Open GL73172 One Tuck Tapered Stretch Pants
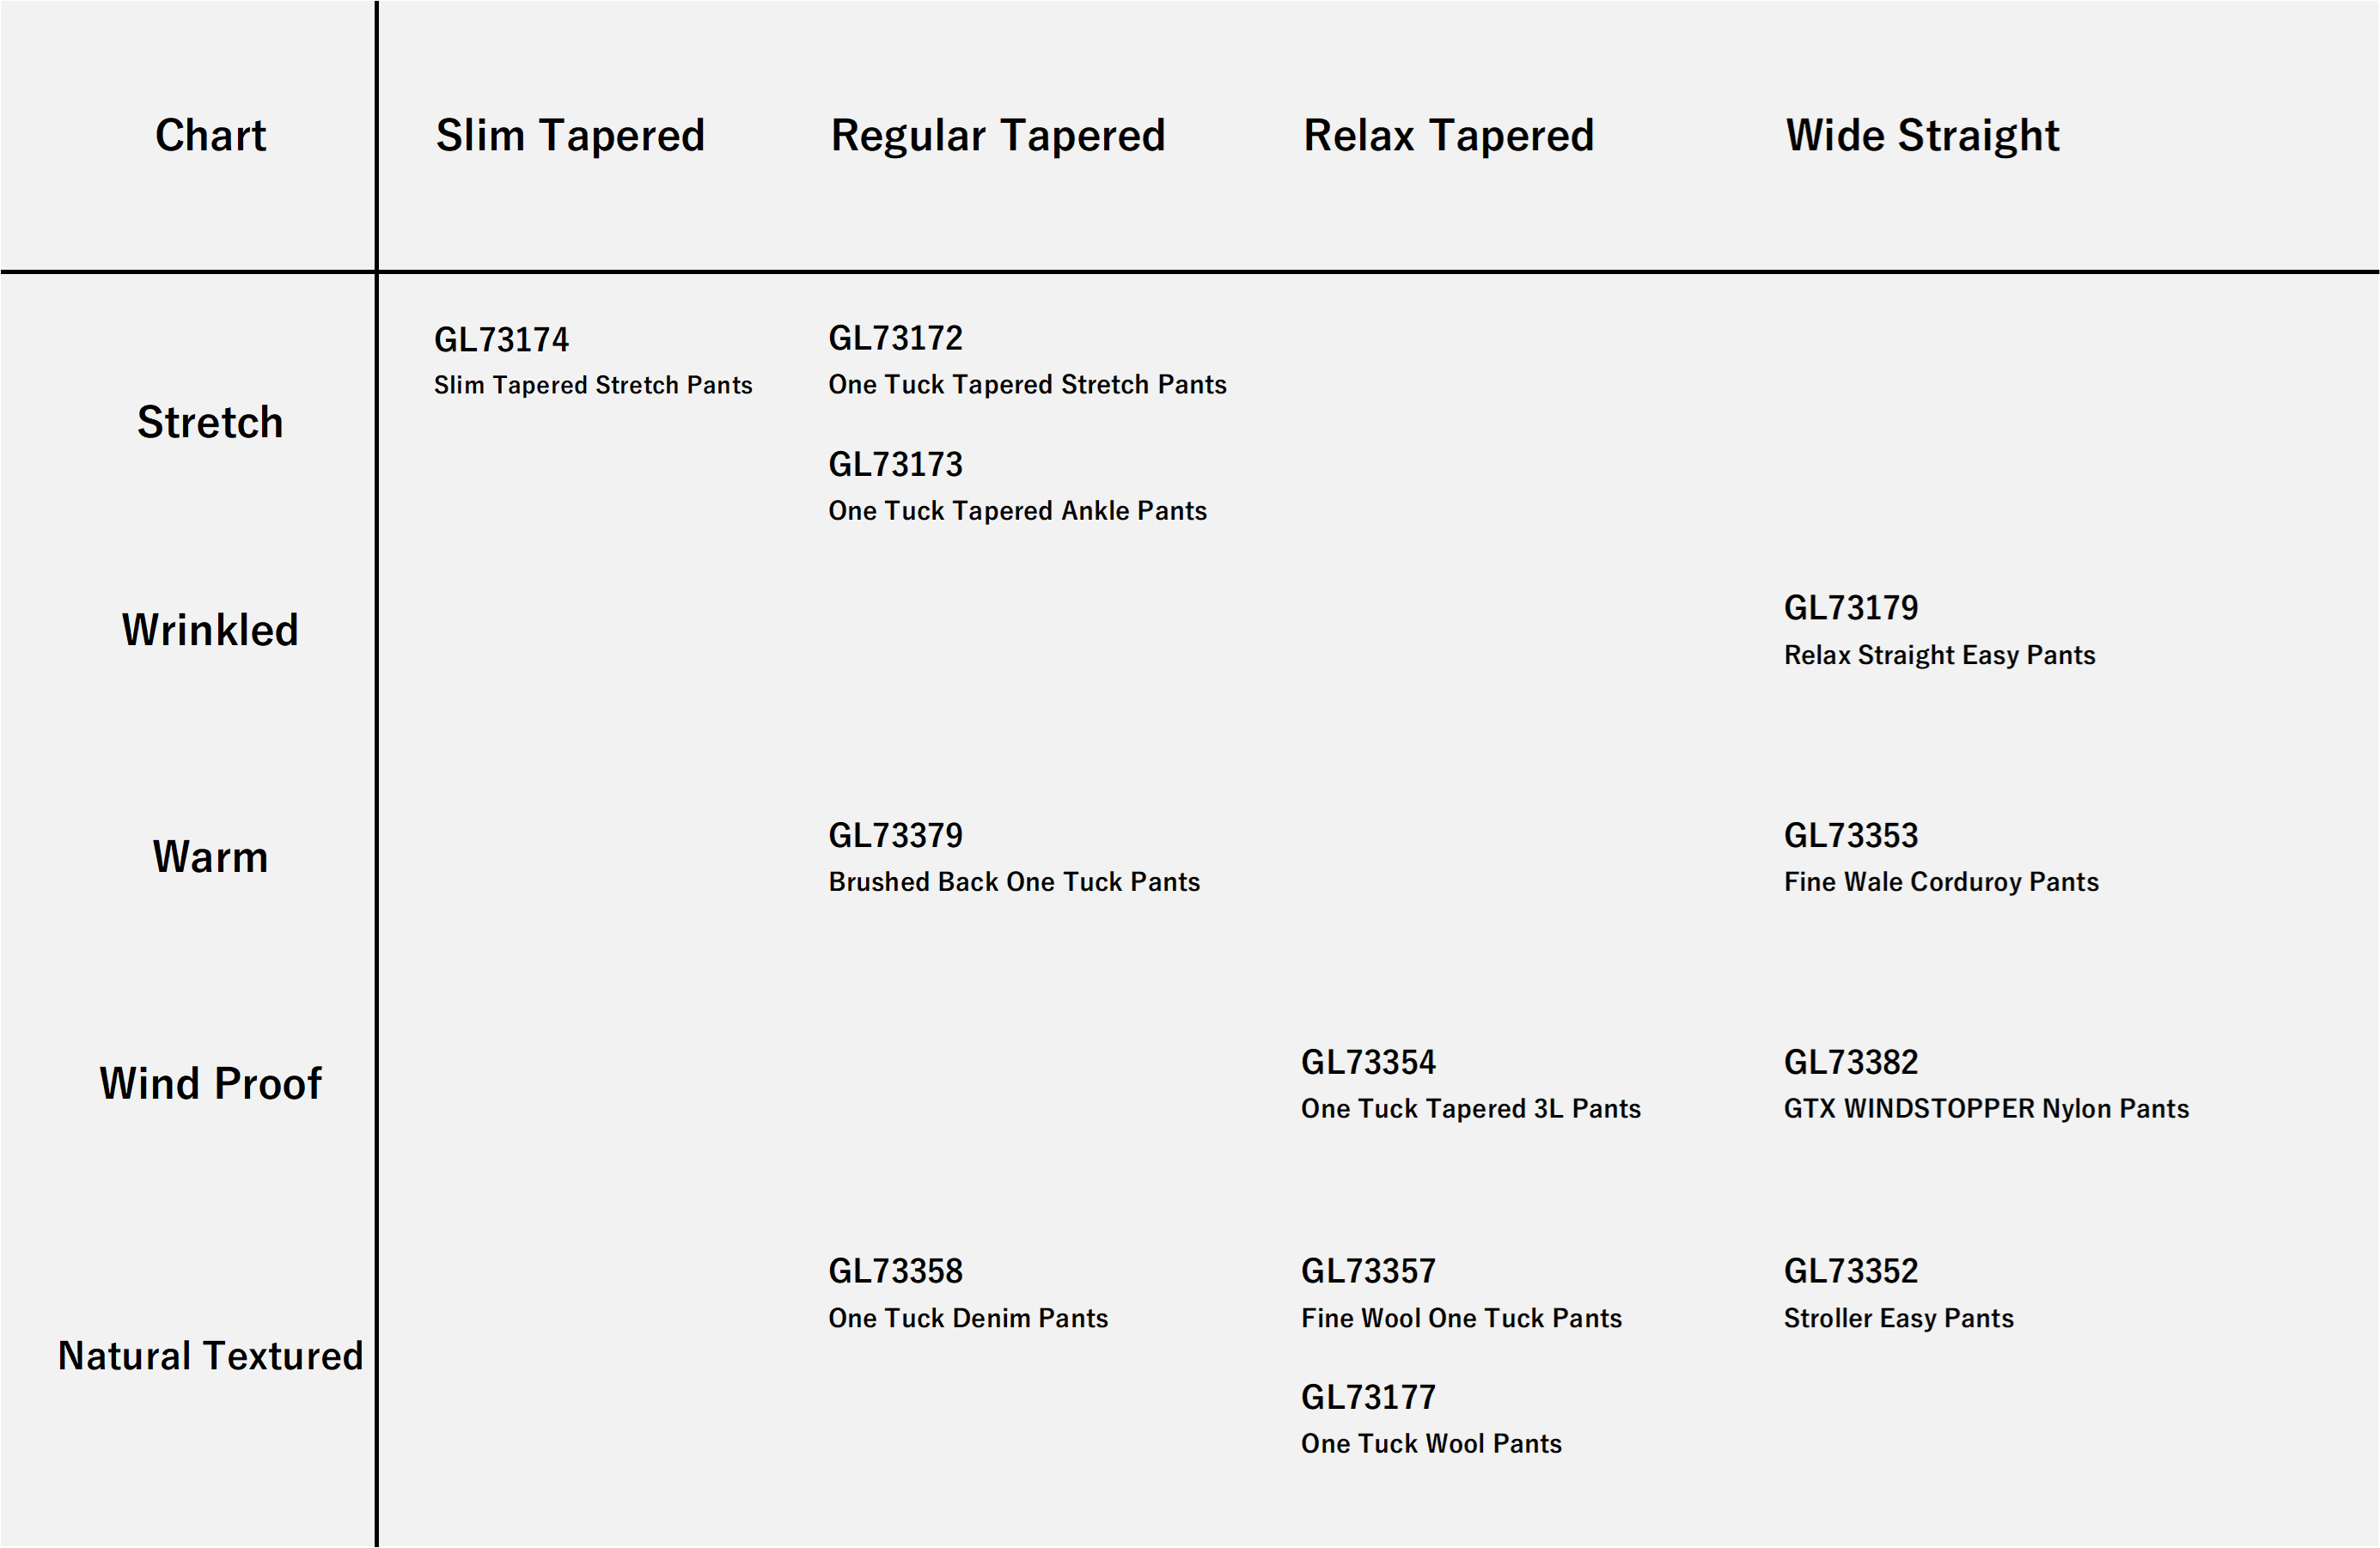Viewport: 2380px width, 1548px height. [1027, 360]
